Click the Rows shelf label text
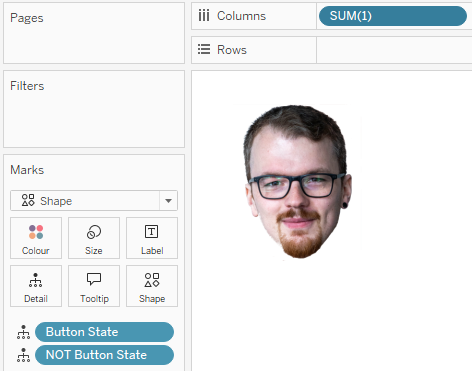Image resolution: width=472 pixels, height=371 pixels. point(232,50)
